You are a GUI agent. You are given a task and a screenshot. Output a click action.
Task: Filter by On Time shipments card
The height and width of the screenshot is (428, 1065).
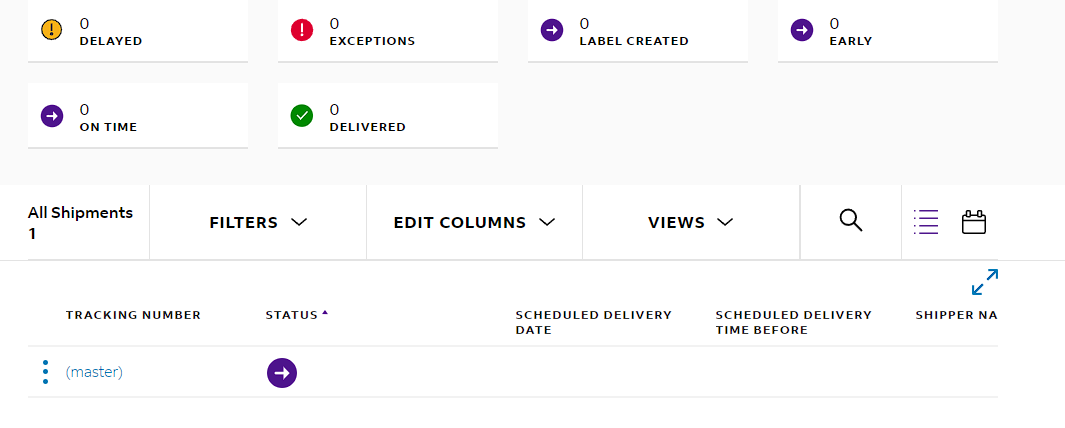coord(138,117)
